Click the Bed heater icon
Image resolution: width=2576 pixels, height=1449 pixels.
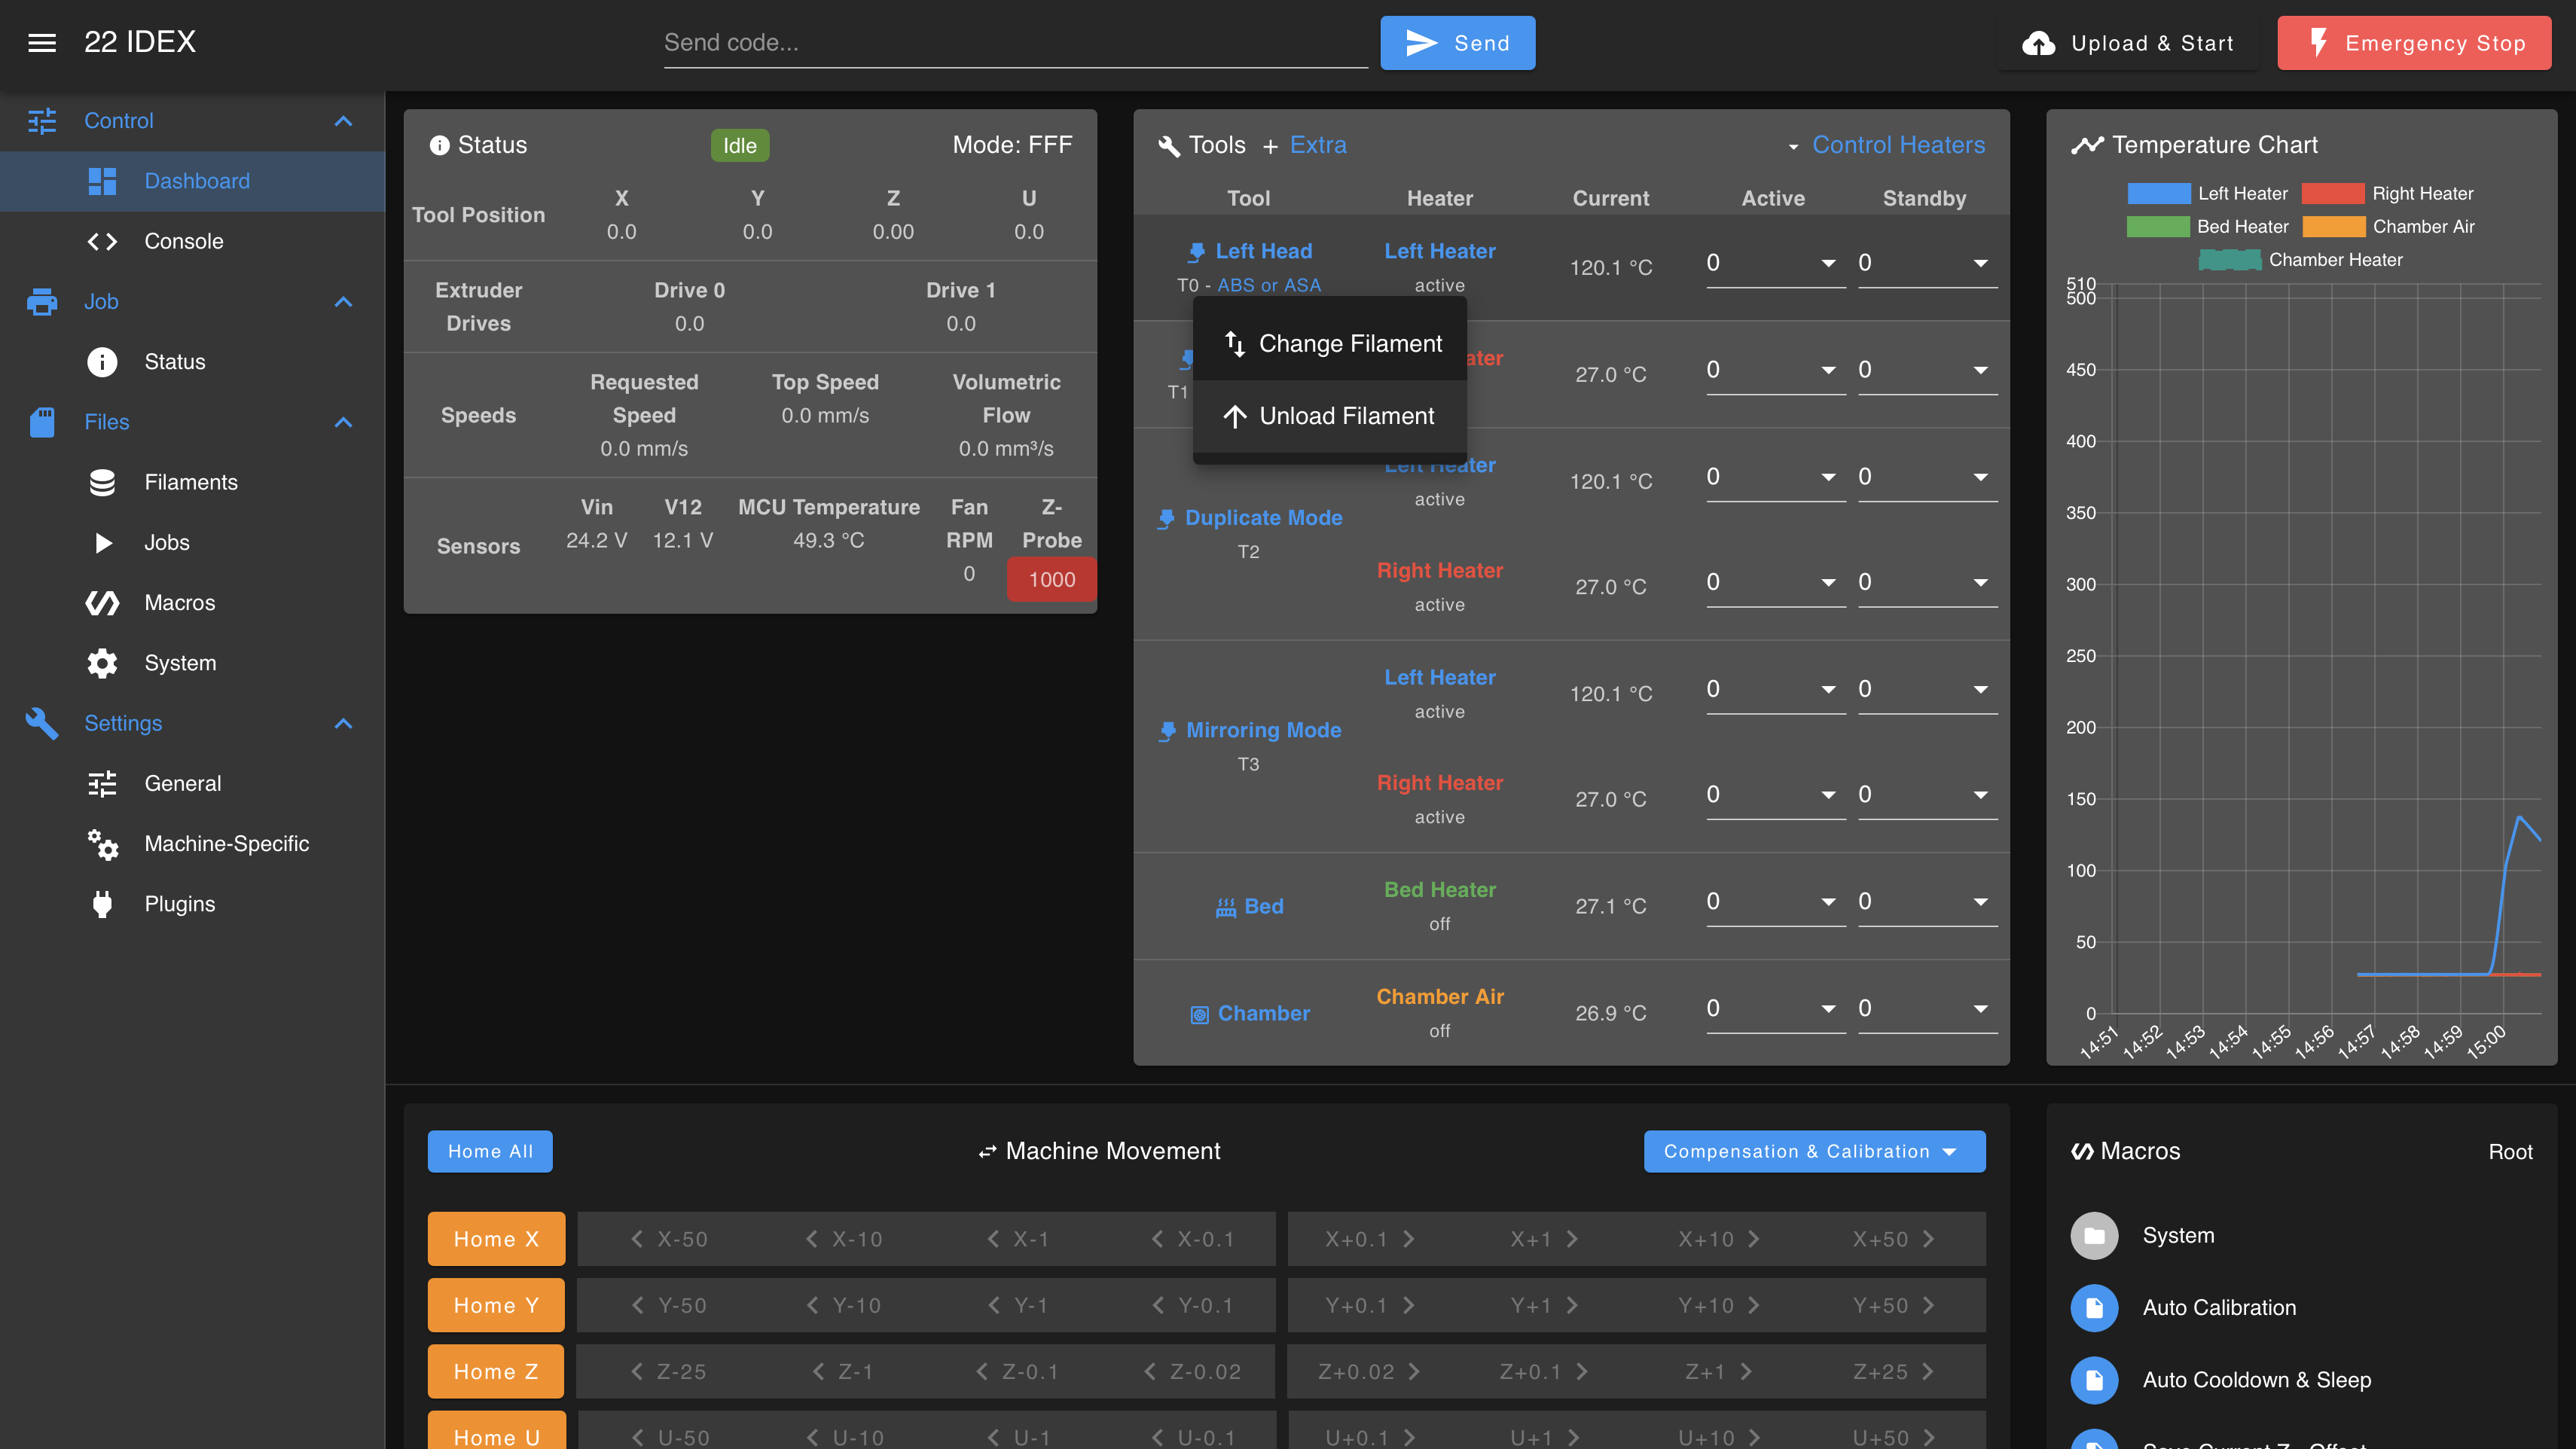click(1226, 907)
